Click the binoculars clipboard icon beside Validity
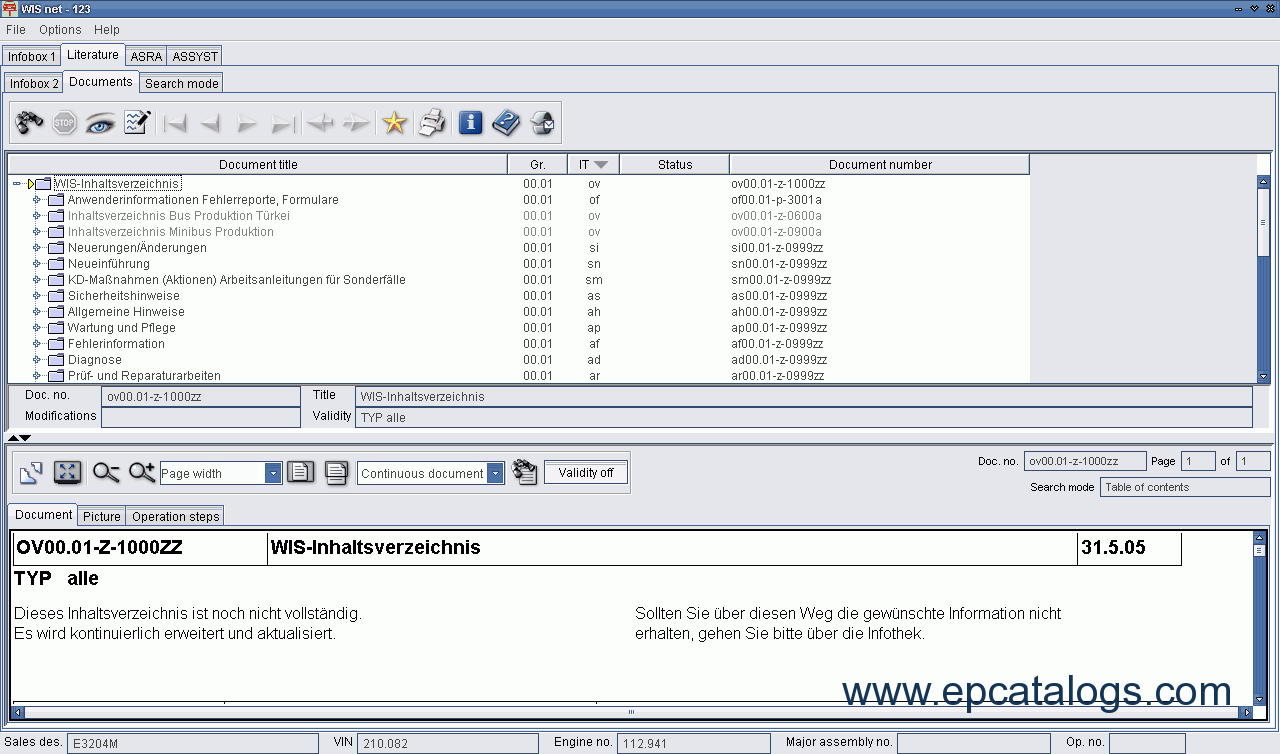This screenshot has height=754, width=1280. pyautogui.click(x=524, y=472)
